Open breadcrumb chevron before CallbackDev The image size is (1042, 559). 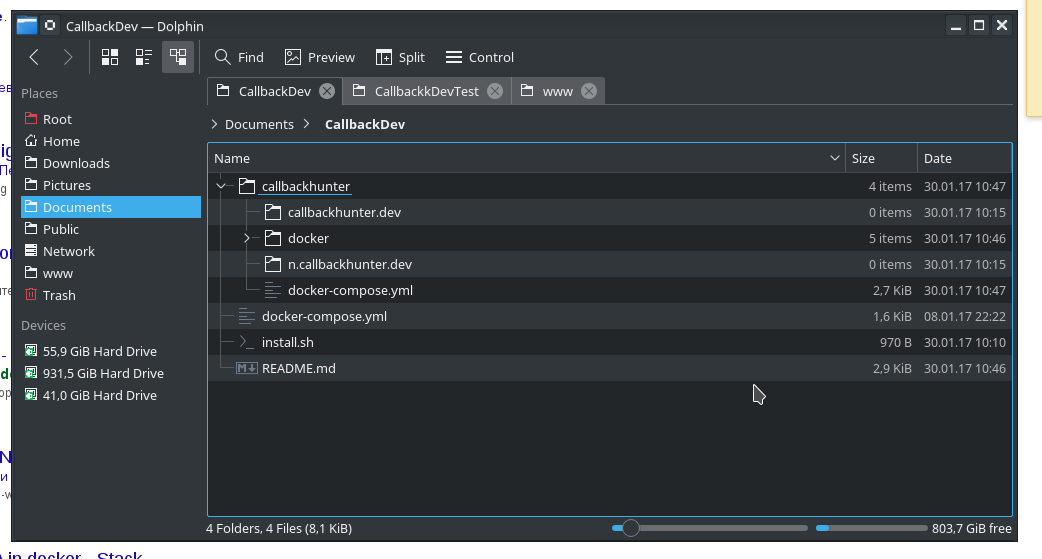[306, 124]
